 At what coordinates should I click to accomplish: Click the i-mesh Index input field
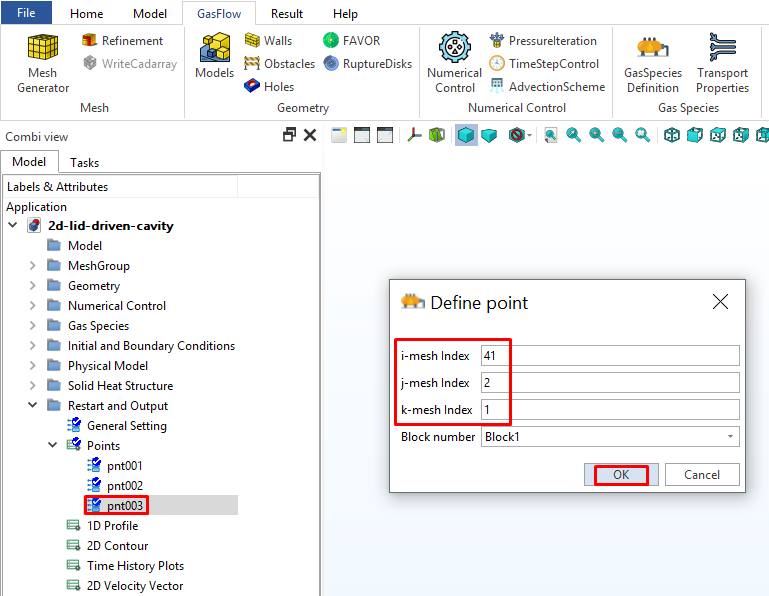(x=609, y=356)
